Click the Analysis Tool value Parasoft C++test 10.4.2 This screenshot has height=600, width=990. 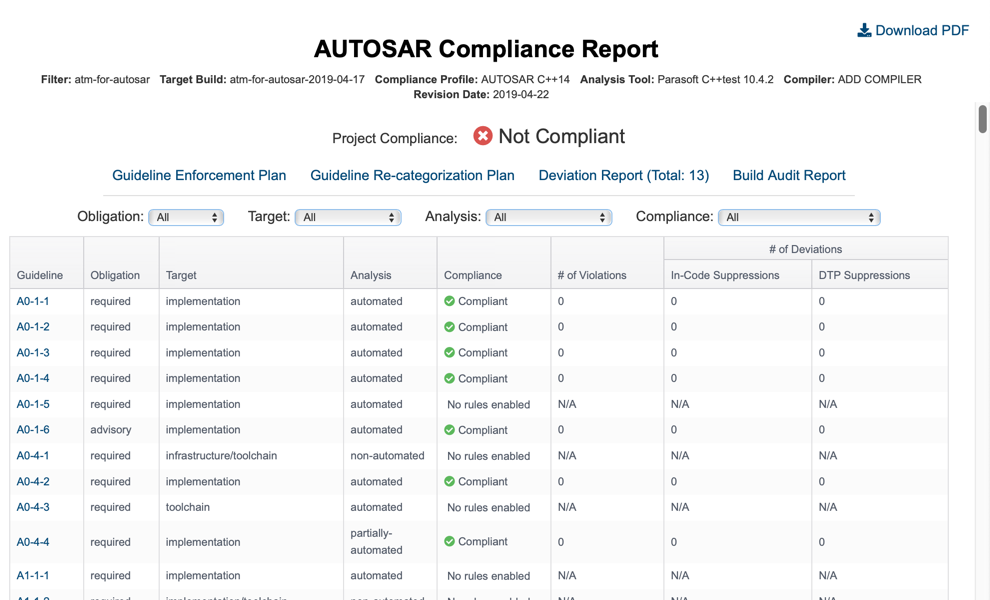coord(715,80)
